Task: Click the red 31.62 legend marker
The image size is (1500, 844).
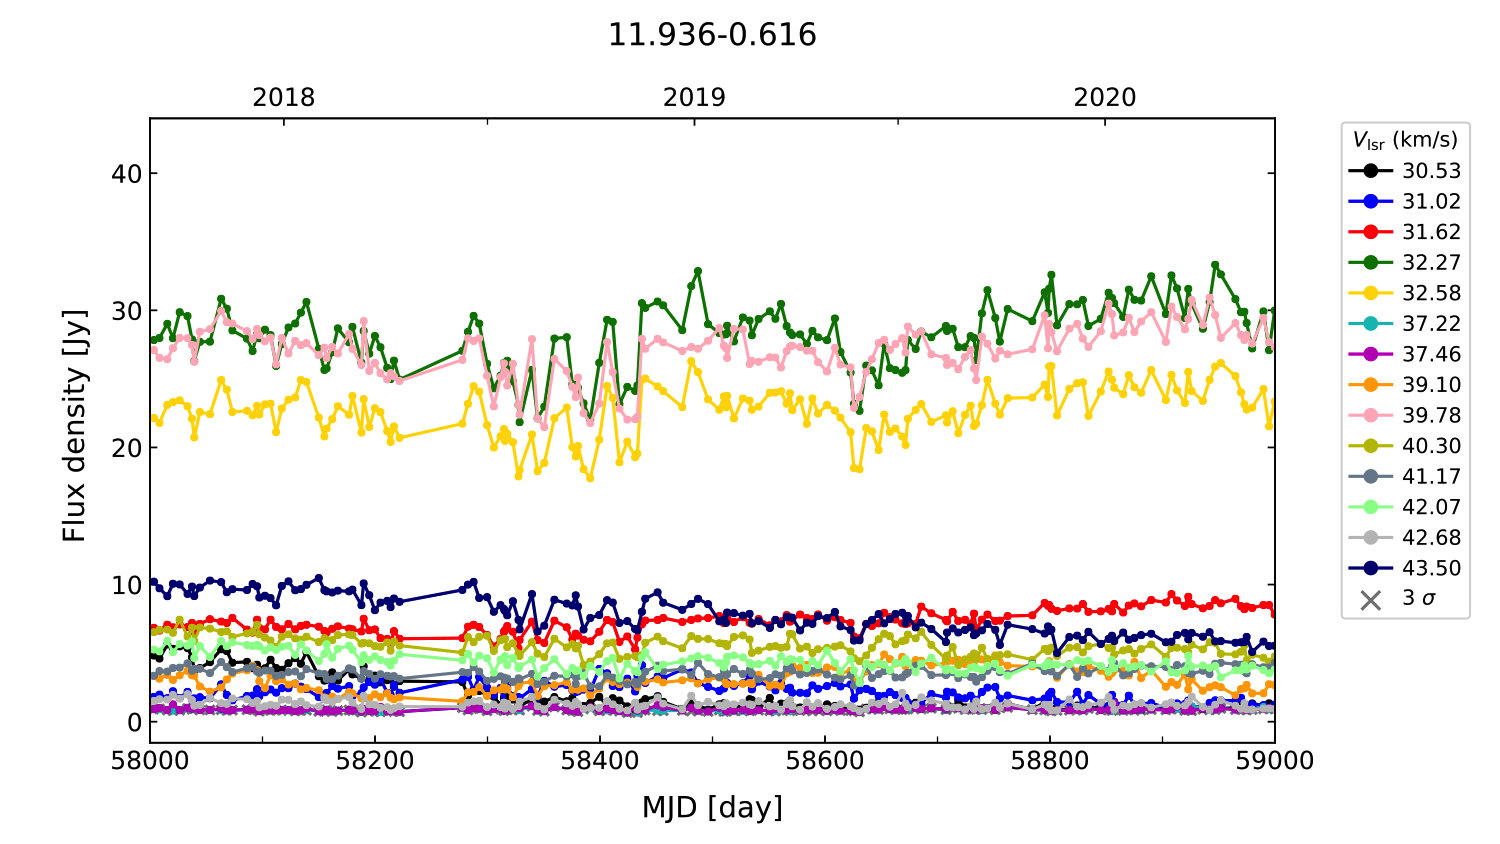Action: tap(1370, 232)
